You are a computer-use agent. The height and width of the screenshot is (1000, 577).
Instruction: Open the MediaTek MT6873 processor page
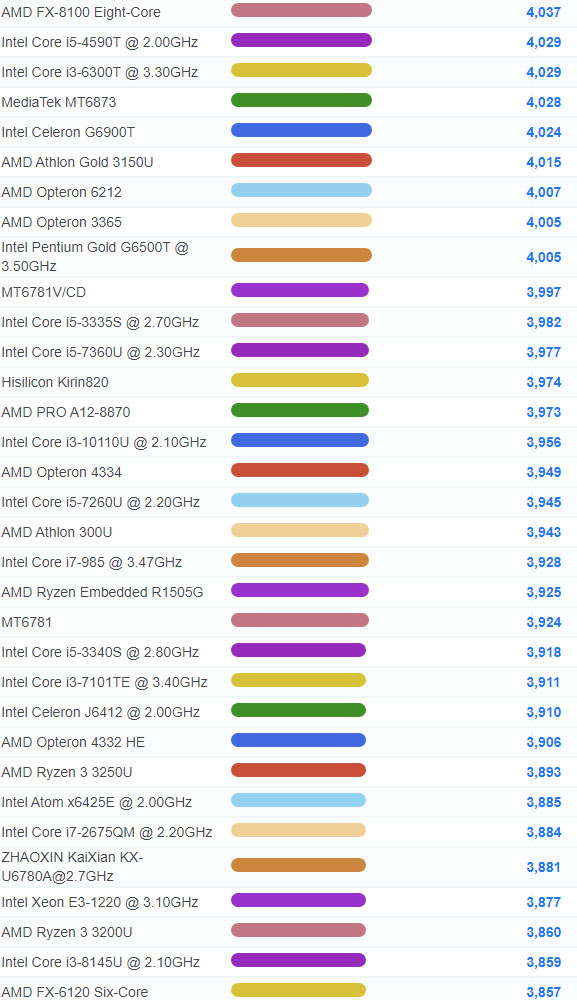tap(59, 102)
